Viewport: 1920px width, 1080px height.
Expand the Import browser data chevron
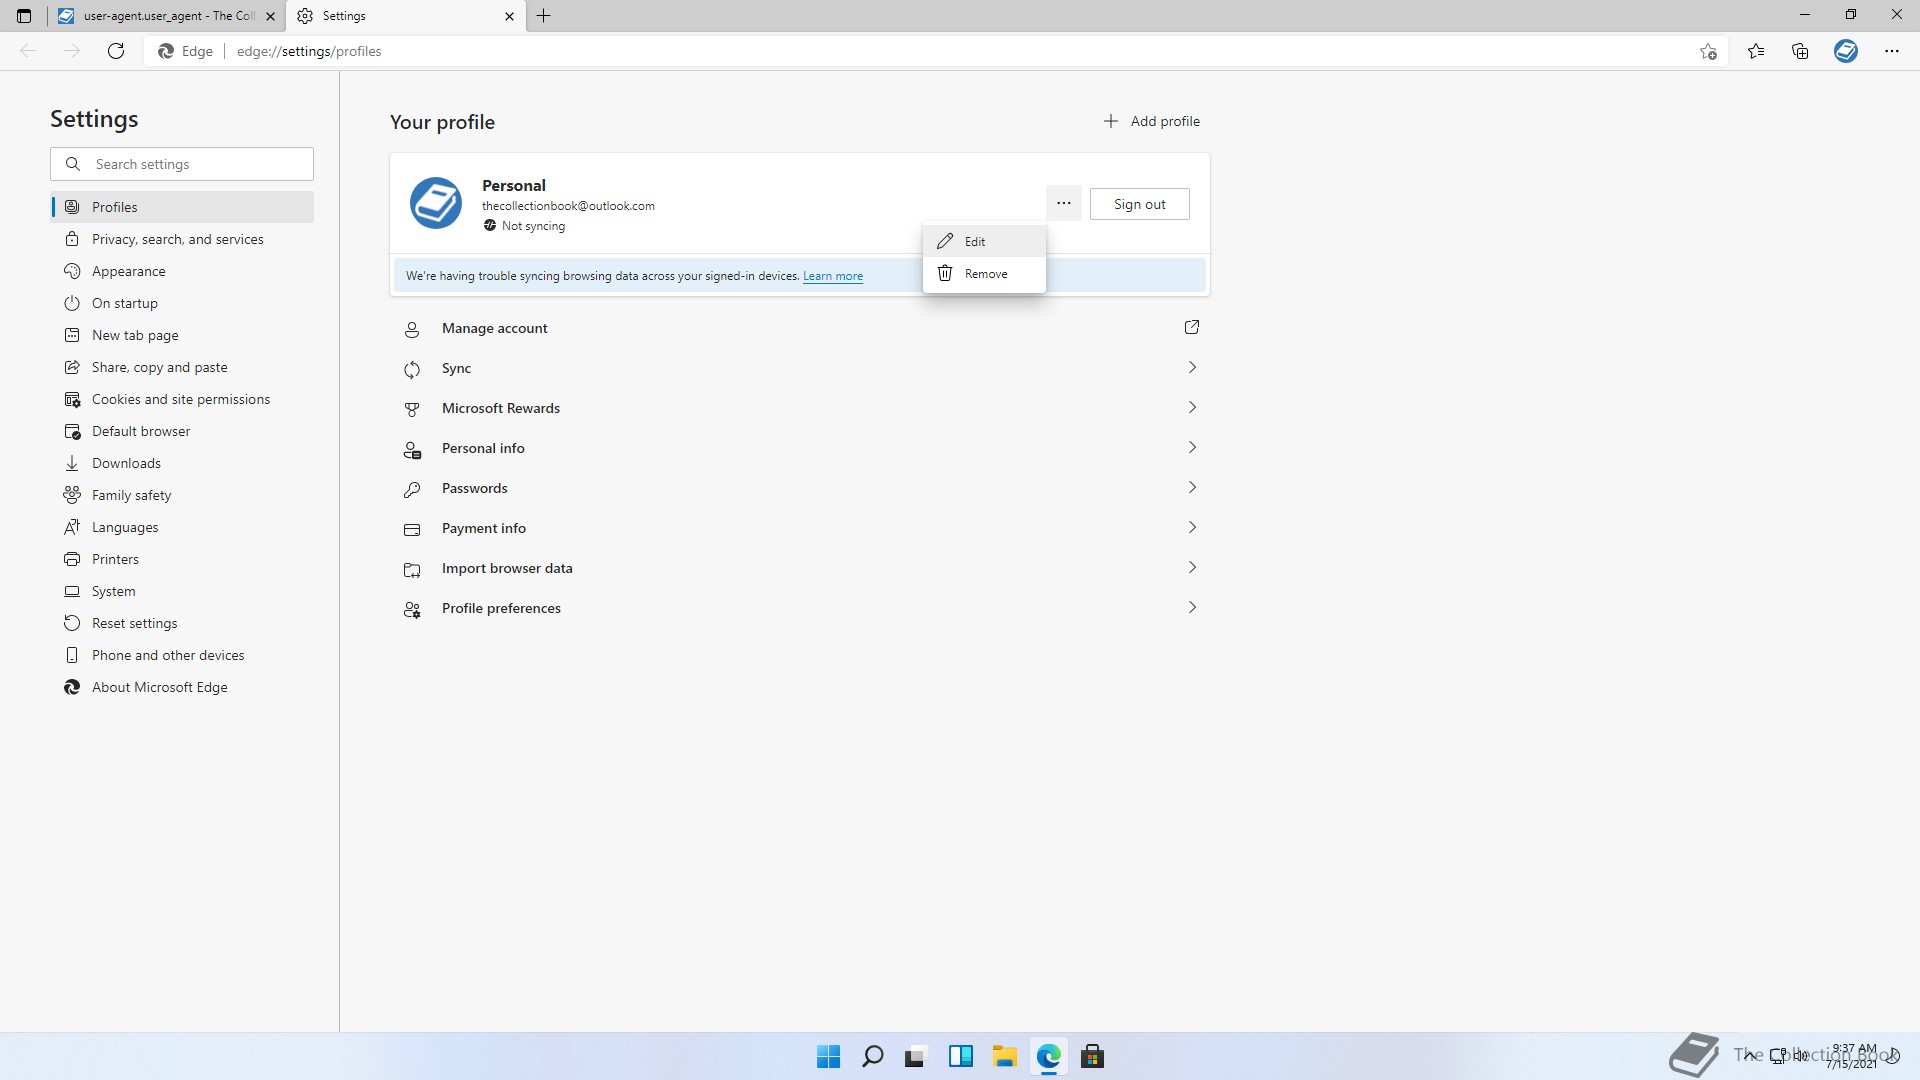(1192, 567)
